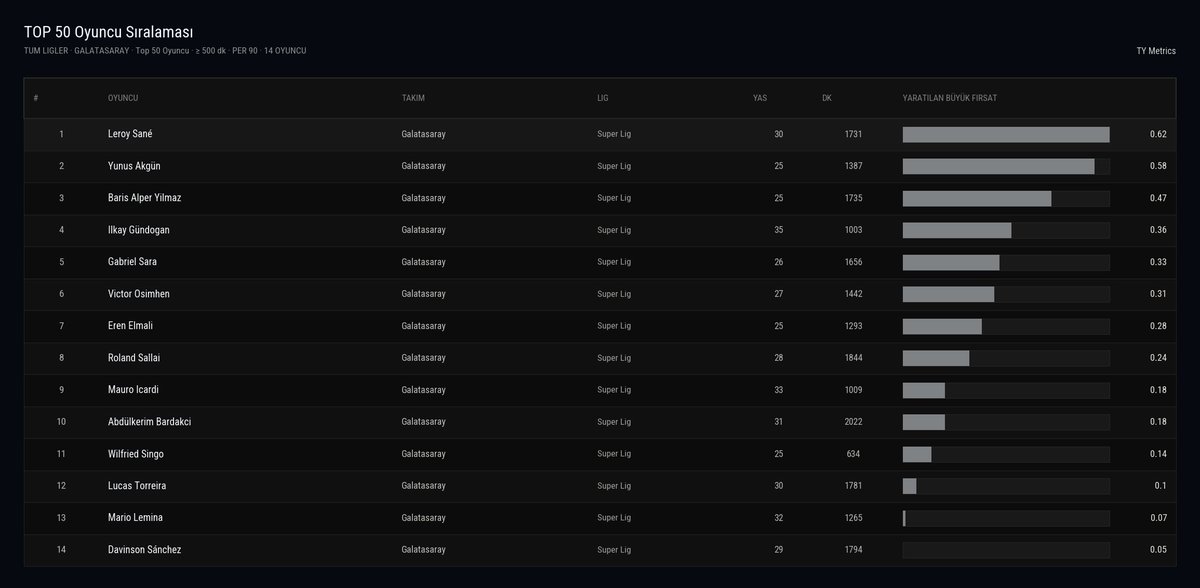The image size is (1200, 588).
Task: Select player name Baris Alper Yilmaz
Action: (145, 198)
